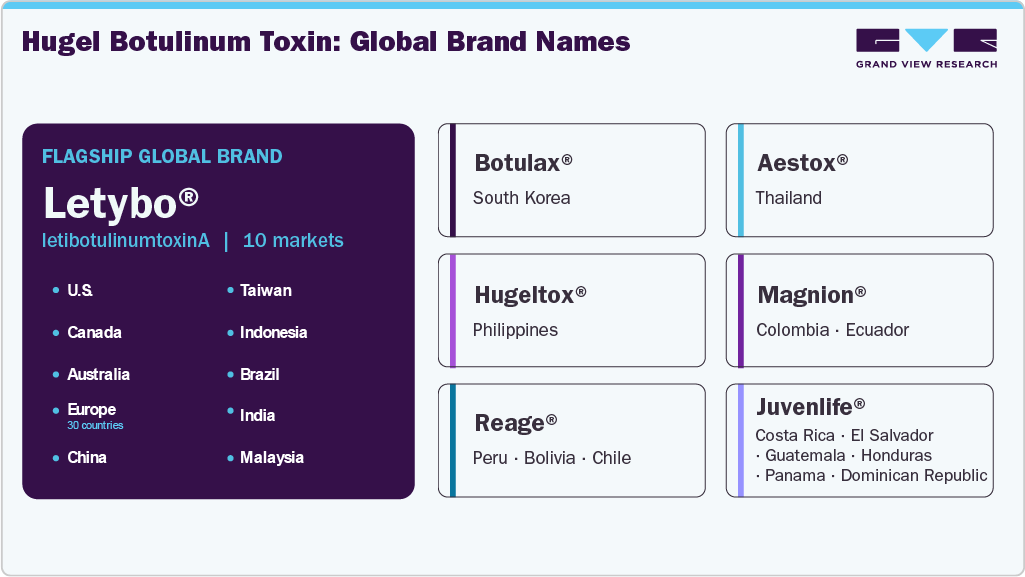The width and height of the screenshot is (1025, 577).
Task: Select 'Colombia · Ecuador' under Magnion
Action: point(832,330)
